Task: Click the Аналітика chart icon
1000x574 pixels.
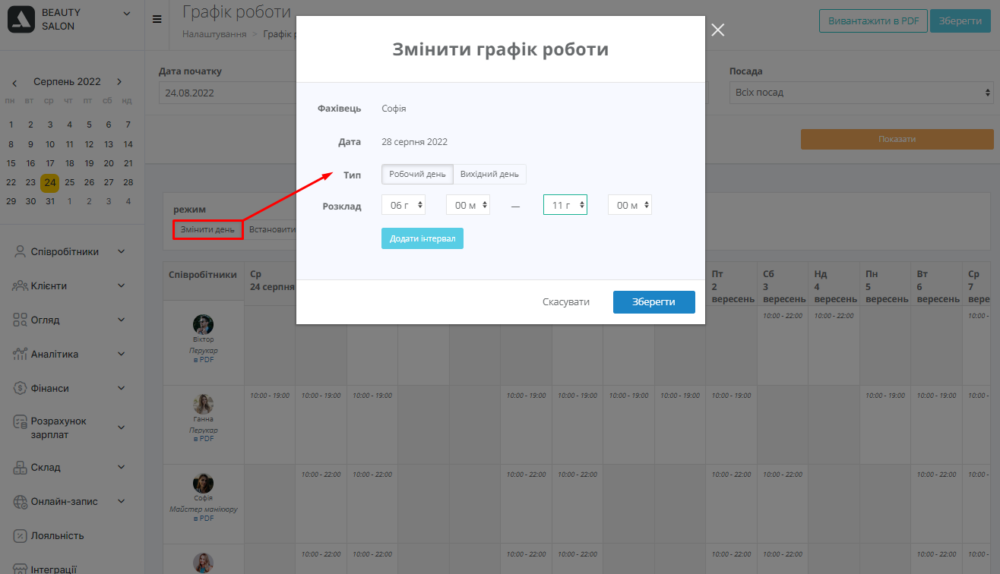Action: pos(20,354)
